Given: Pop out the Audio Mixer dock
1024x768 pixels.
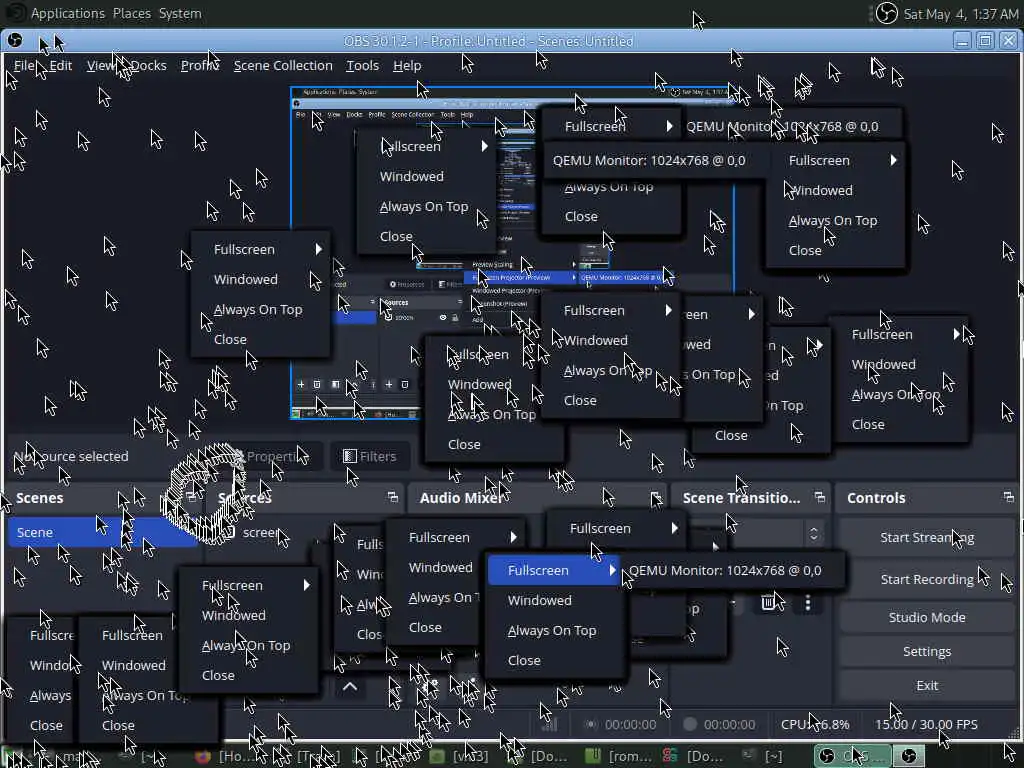Looking at the screenshot, I should 656,498.
